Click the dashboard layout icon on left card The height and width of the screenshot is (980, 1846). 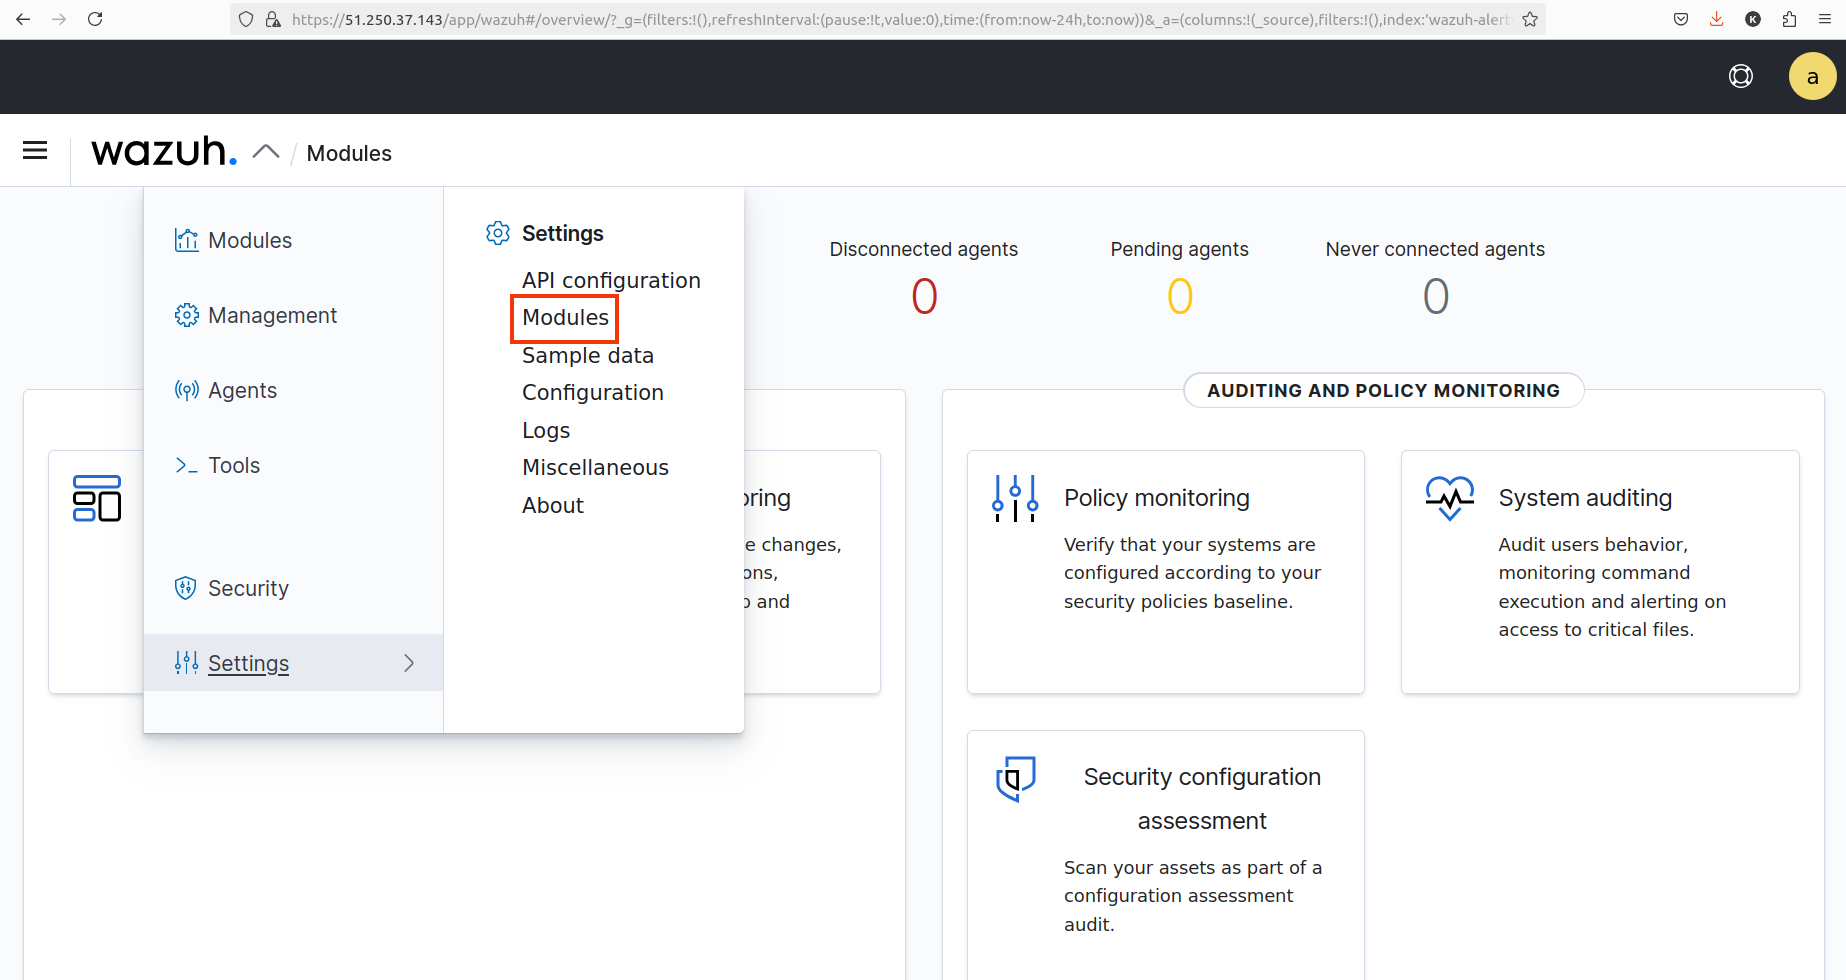click(97, 498)
